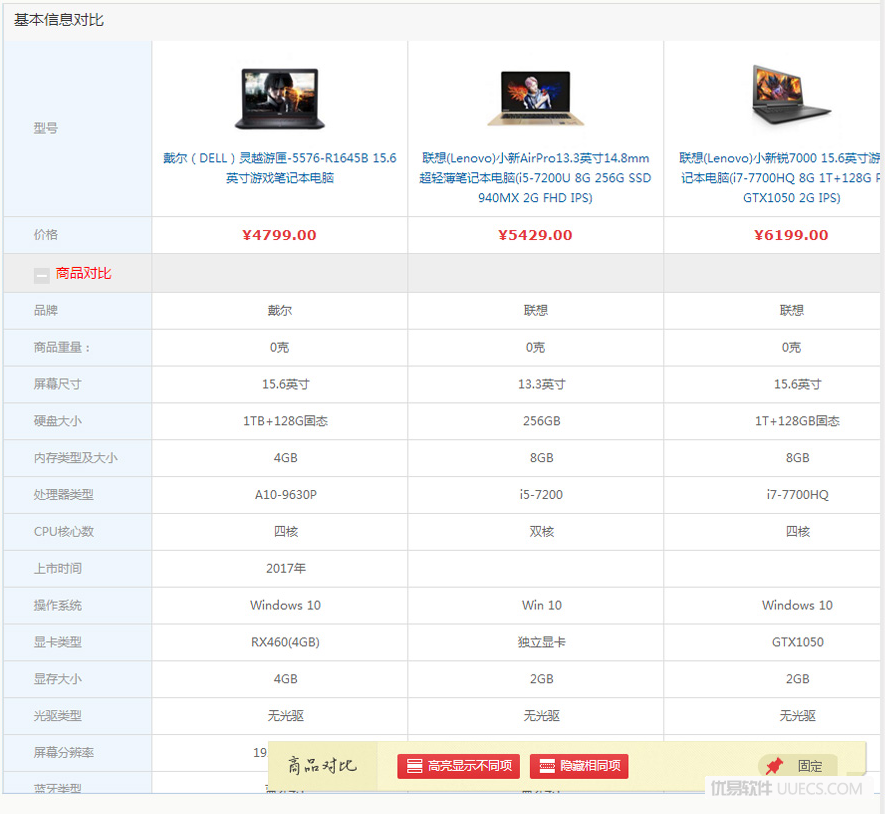This screenshot has height=814, width=885.
Task: Click the GTX1050 graphics card cell
Action: coord(798,642)
